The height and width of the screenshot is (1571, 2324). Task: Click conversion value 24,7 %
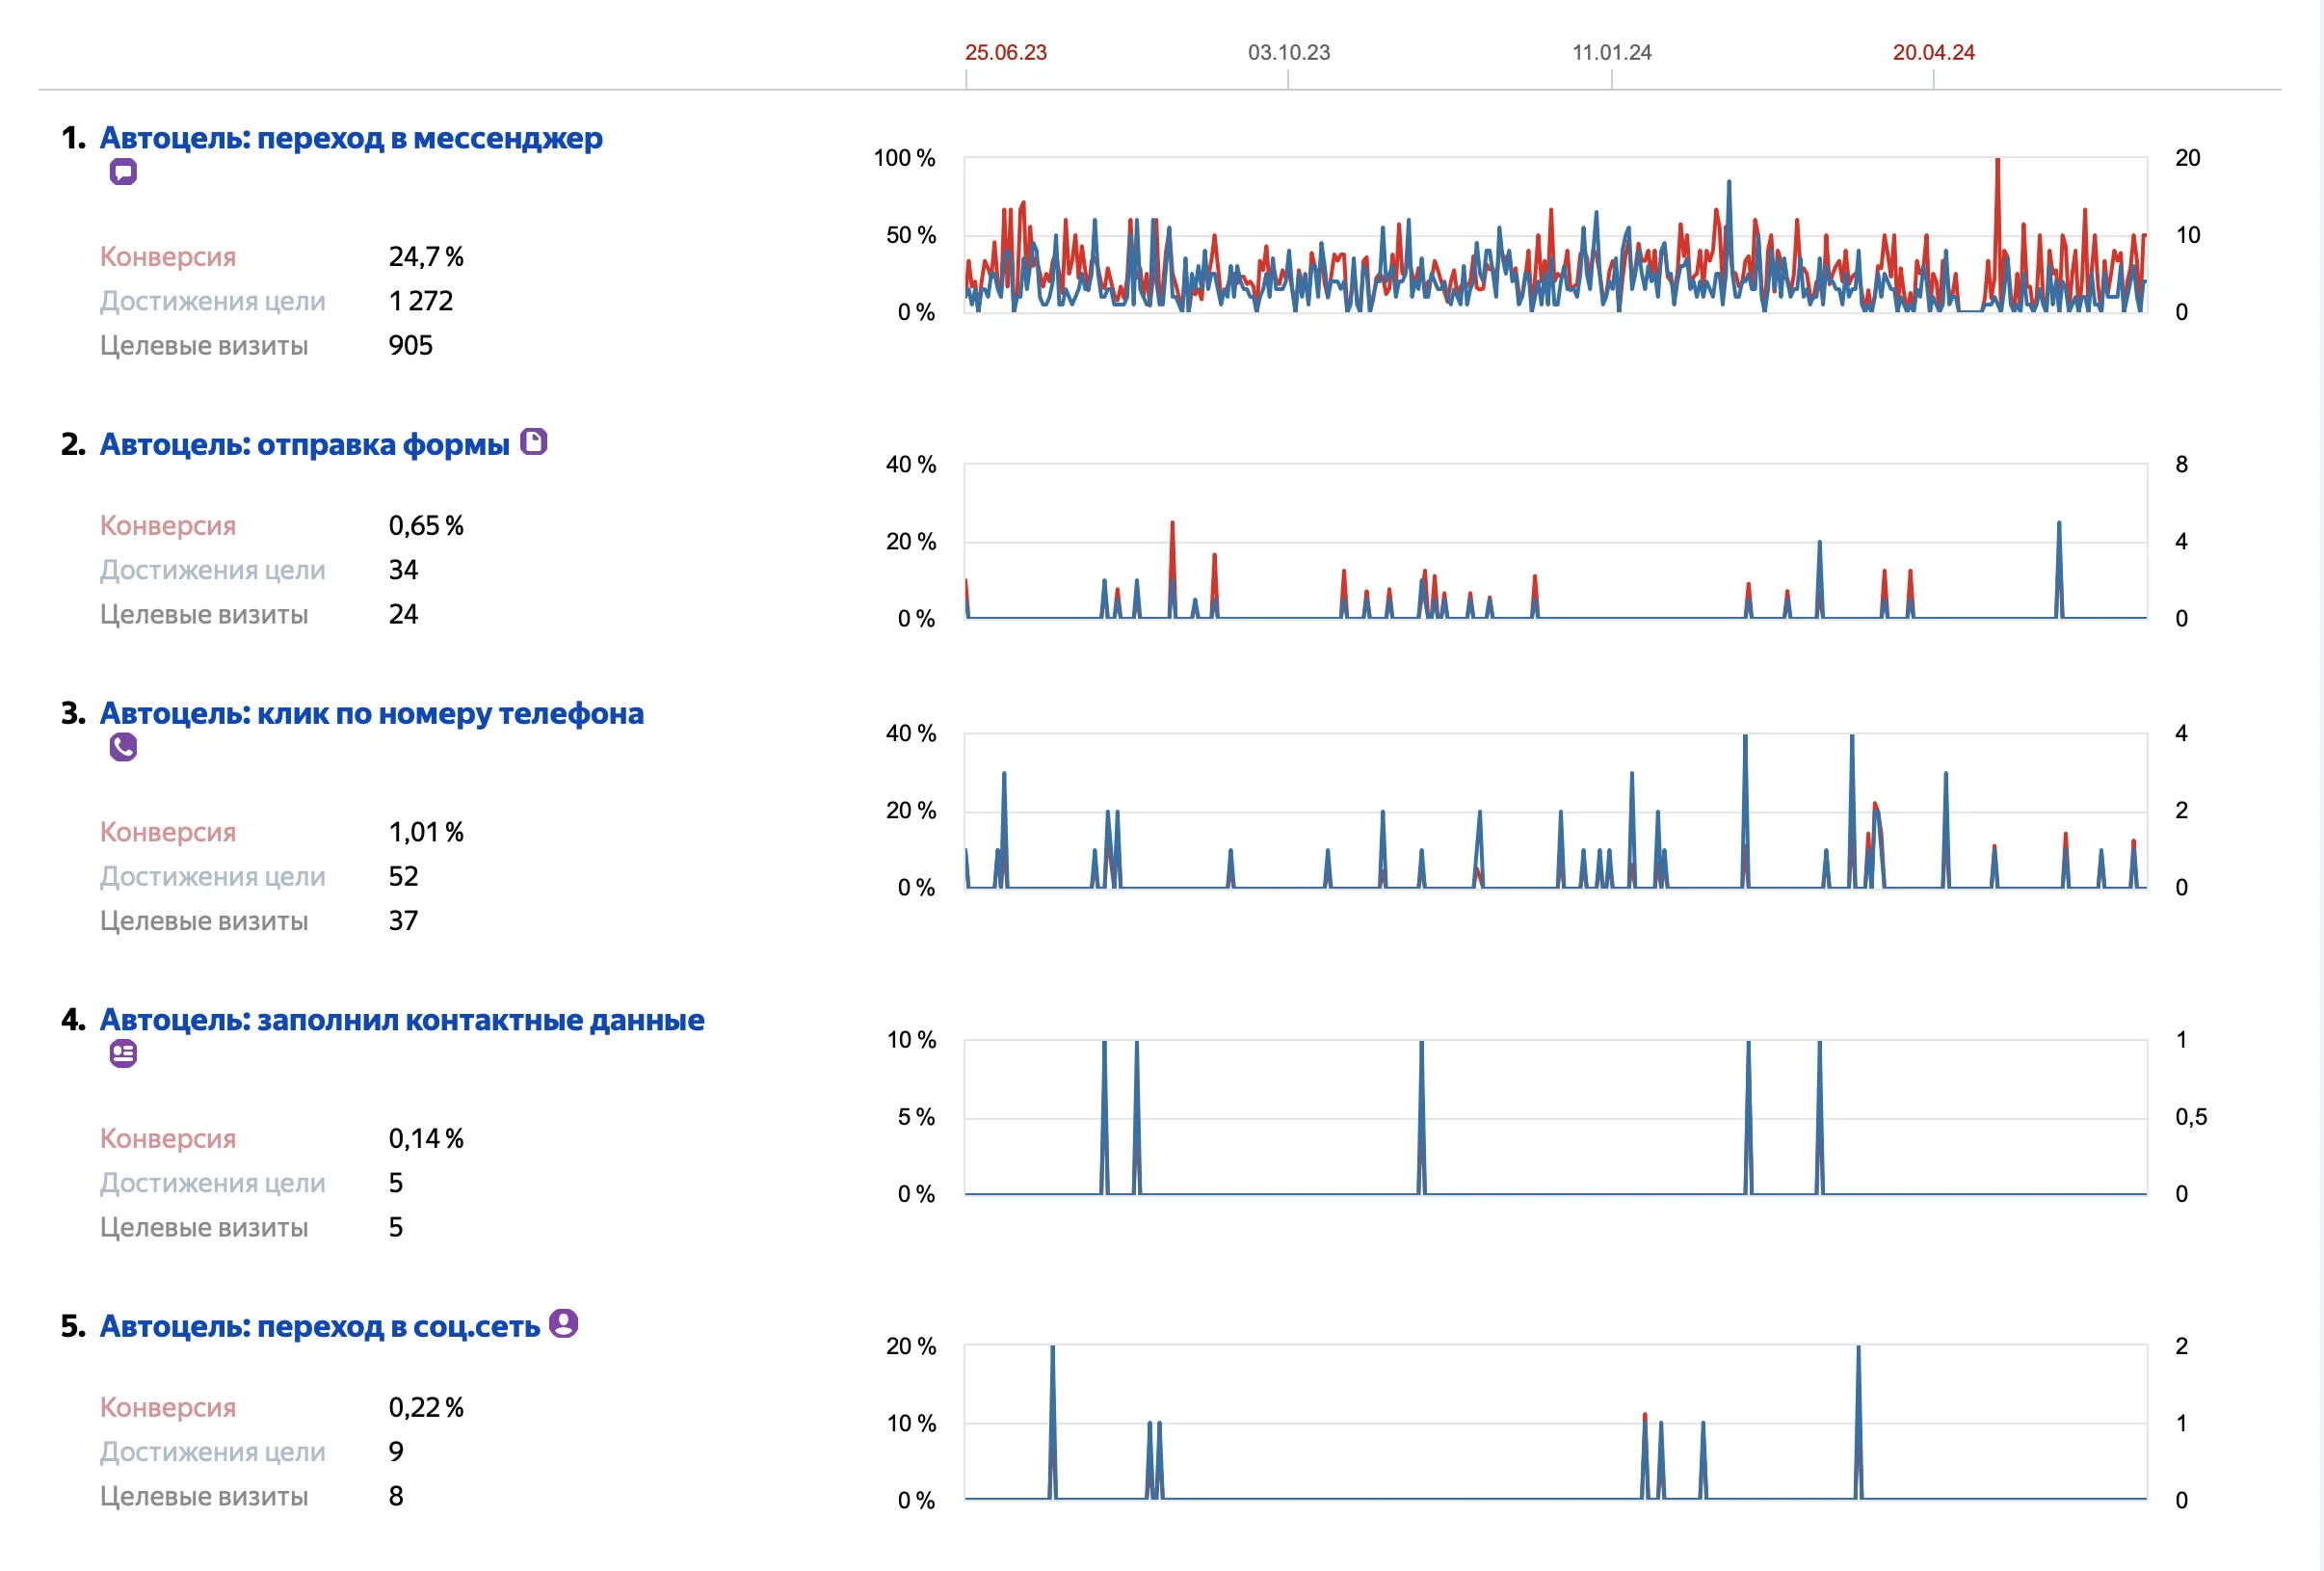(426, 257)
